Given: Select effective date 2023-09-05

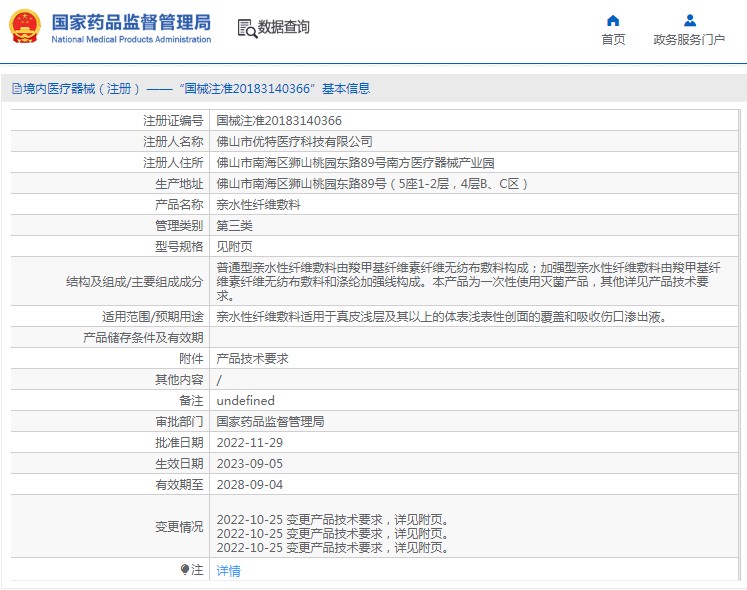Looking at the screenshot, I should click(x=250, y=464).
